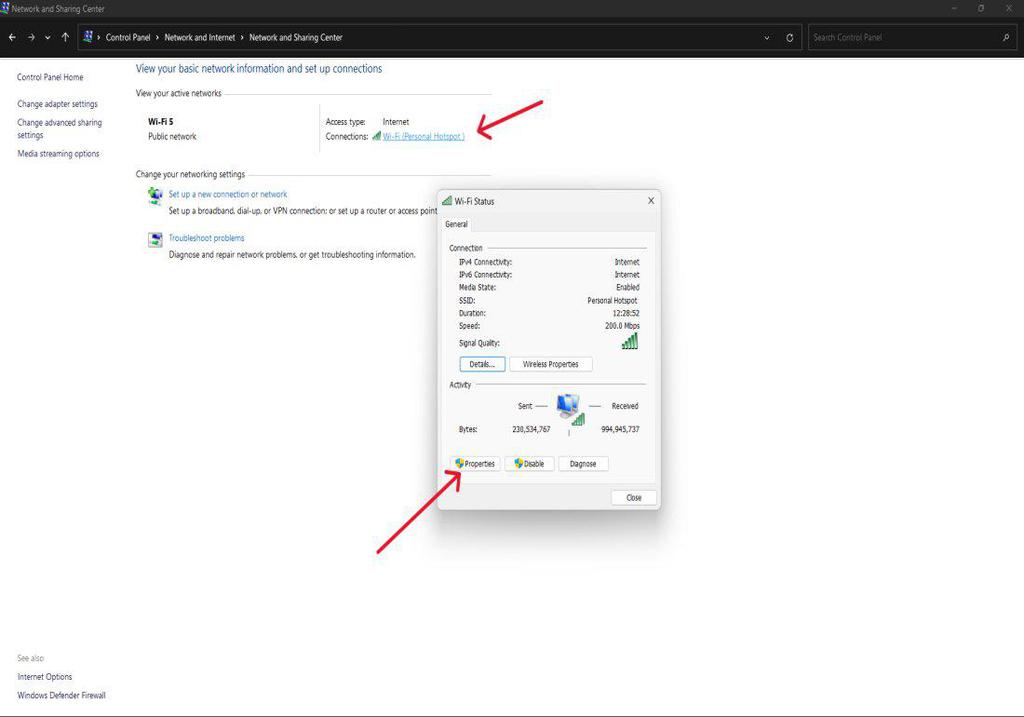The height and width of the screenshot is (717, 1024).
Task: Click the new connection setup icon
Action: pos(155,196)
